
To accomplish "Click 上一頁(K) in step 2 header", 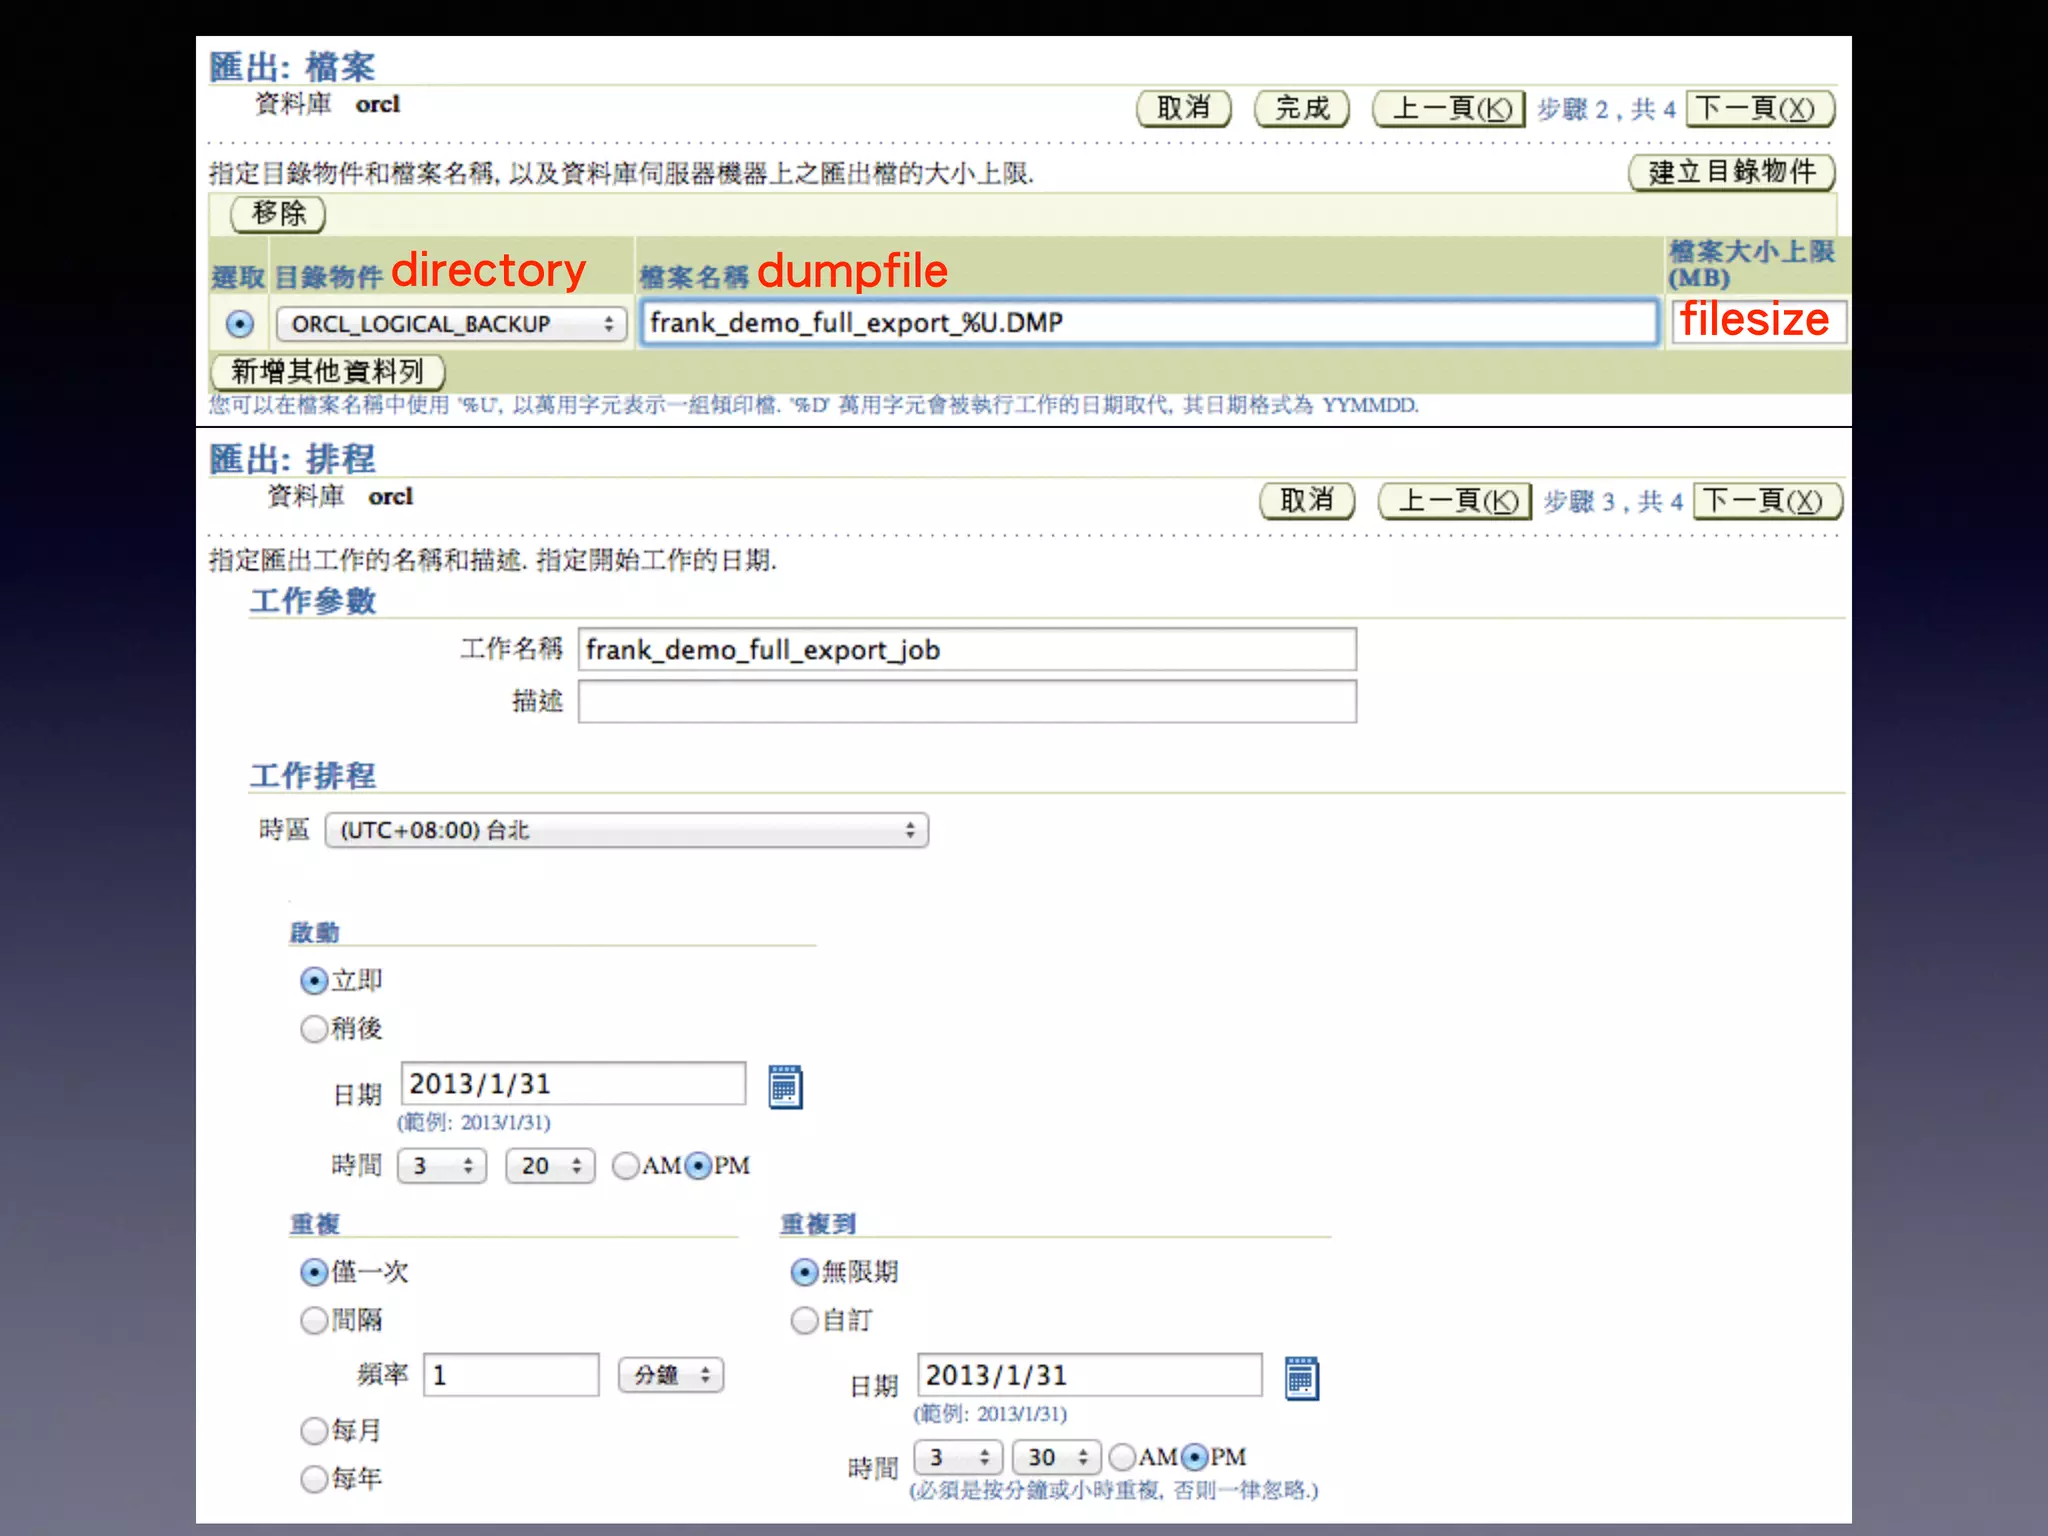I will tap(1449, 108).
